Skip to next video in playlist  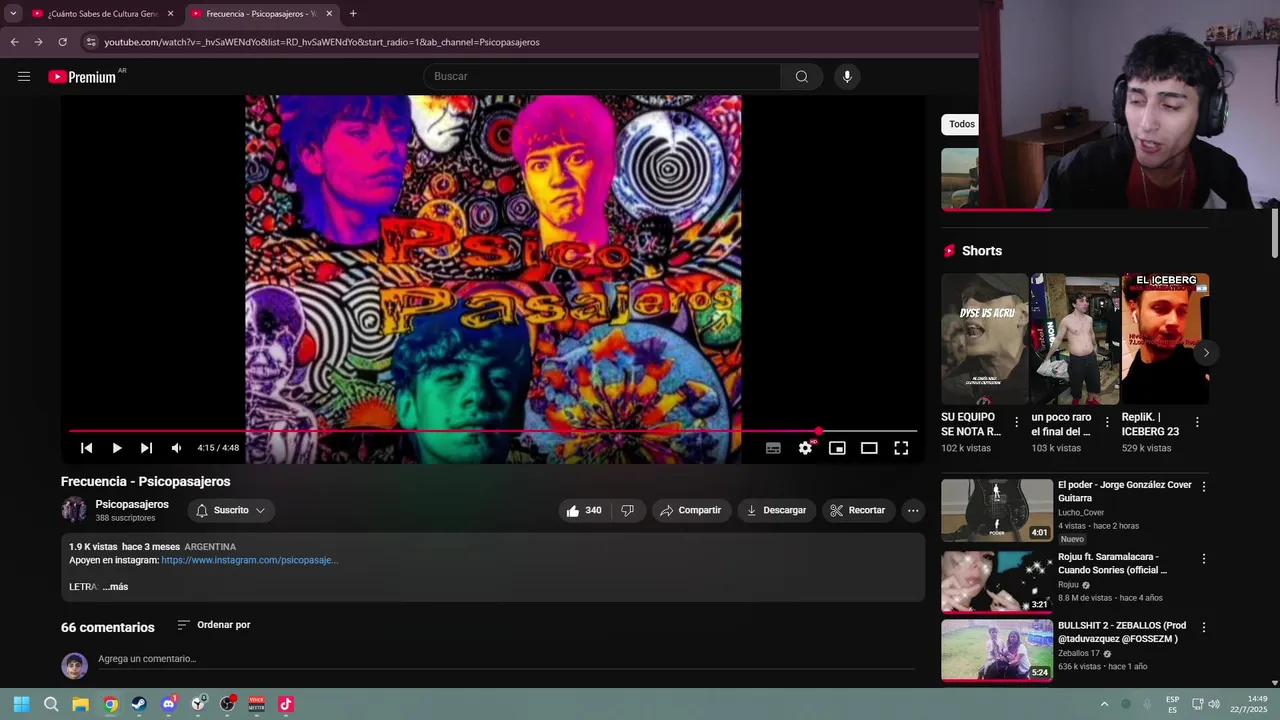tap(146, 448)
